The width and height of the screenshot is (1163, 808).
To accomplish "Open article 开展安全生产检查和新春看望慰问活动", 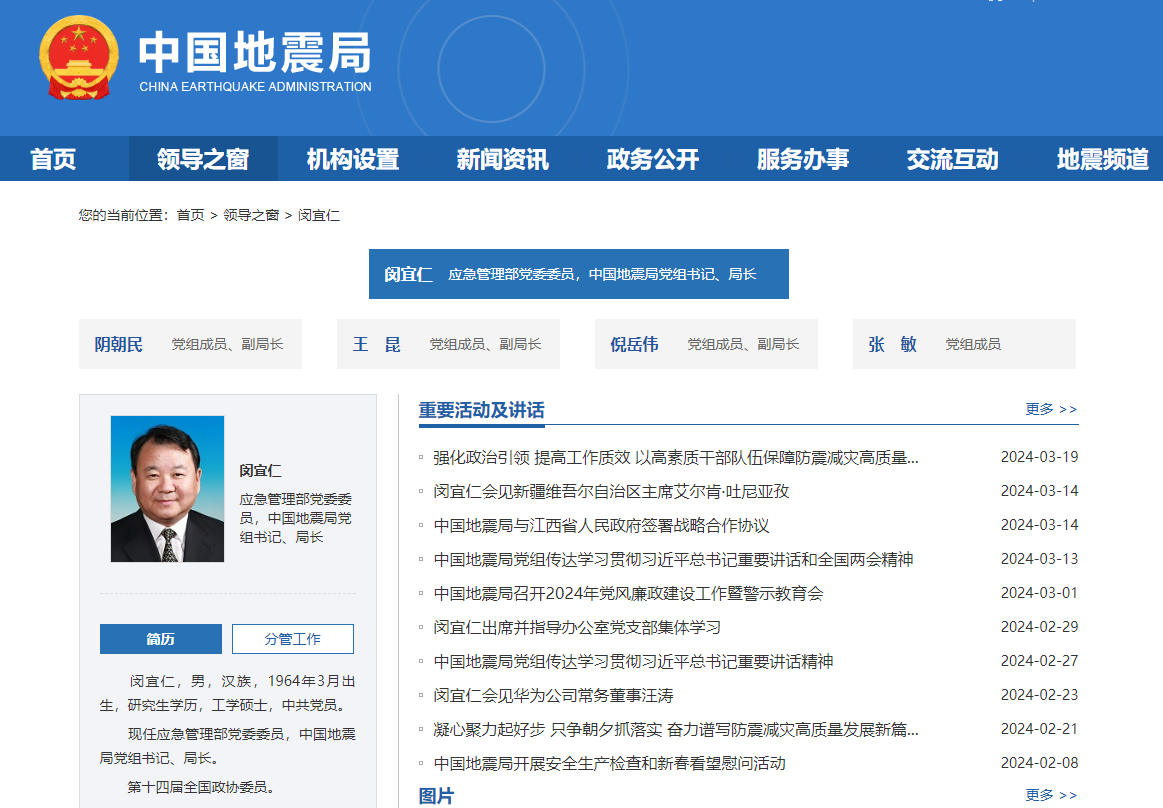I will tap(610, 763).
